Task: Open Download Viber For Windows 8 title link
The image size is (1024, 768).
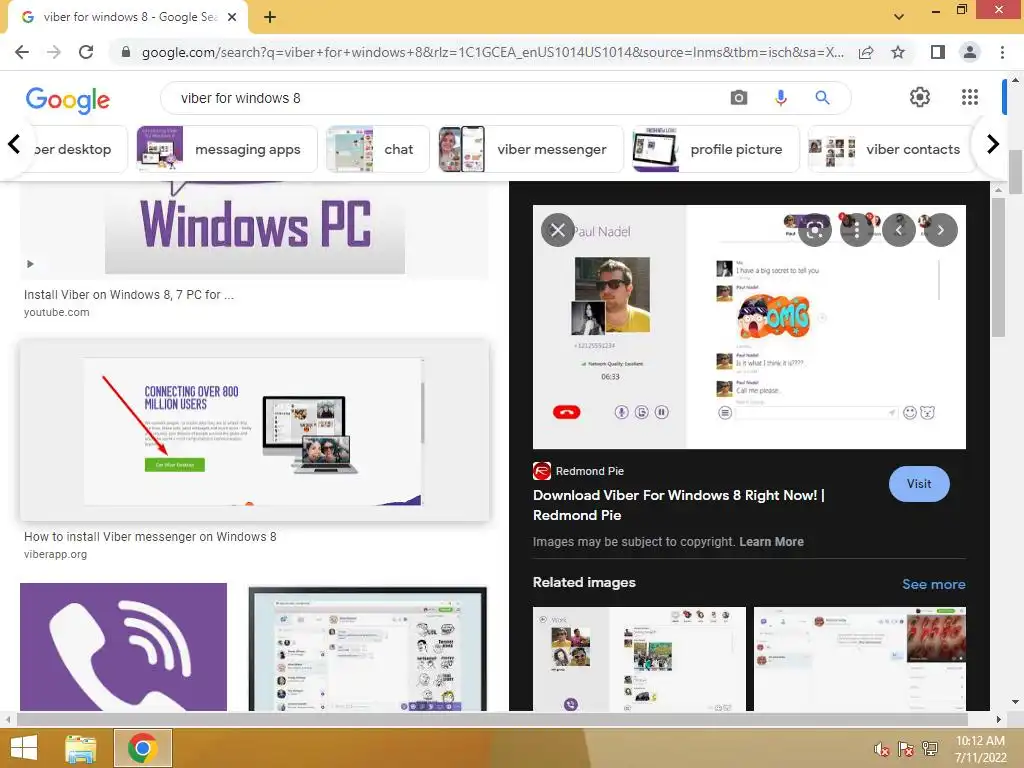Action: click(679, 505)
